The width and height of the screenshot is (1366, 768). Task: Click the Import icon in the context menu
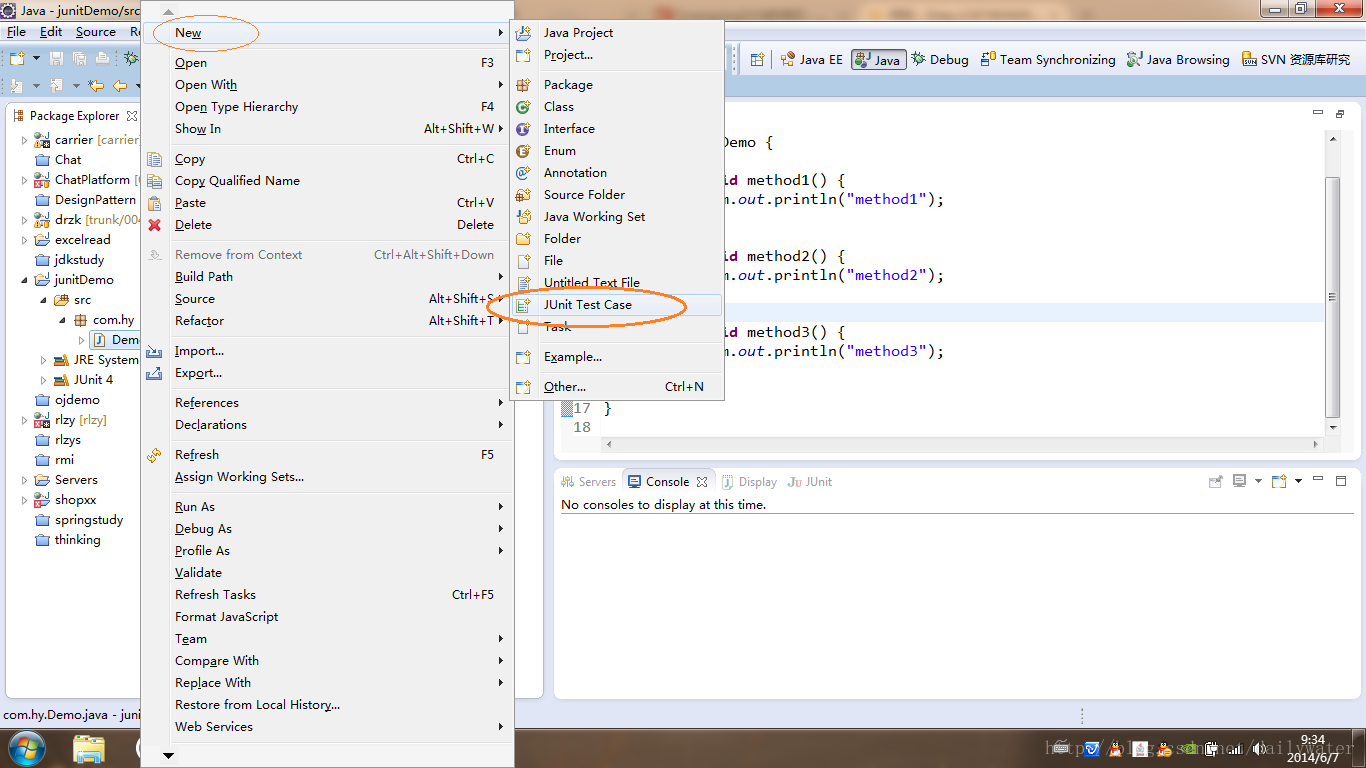[x=155, y=351]
